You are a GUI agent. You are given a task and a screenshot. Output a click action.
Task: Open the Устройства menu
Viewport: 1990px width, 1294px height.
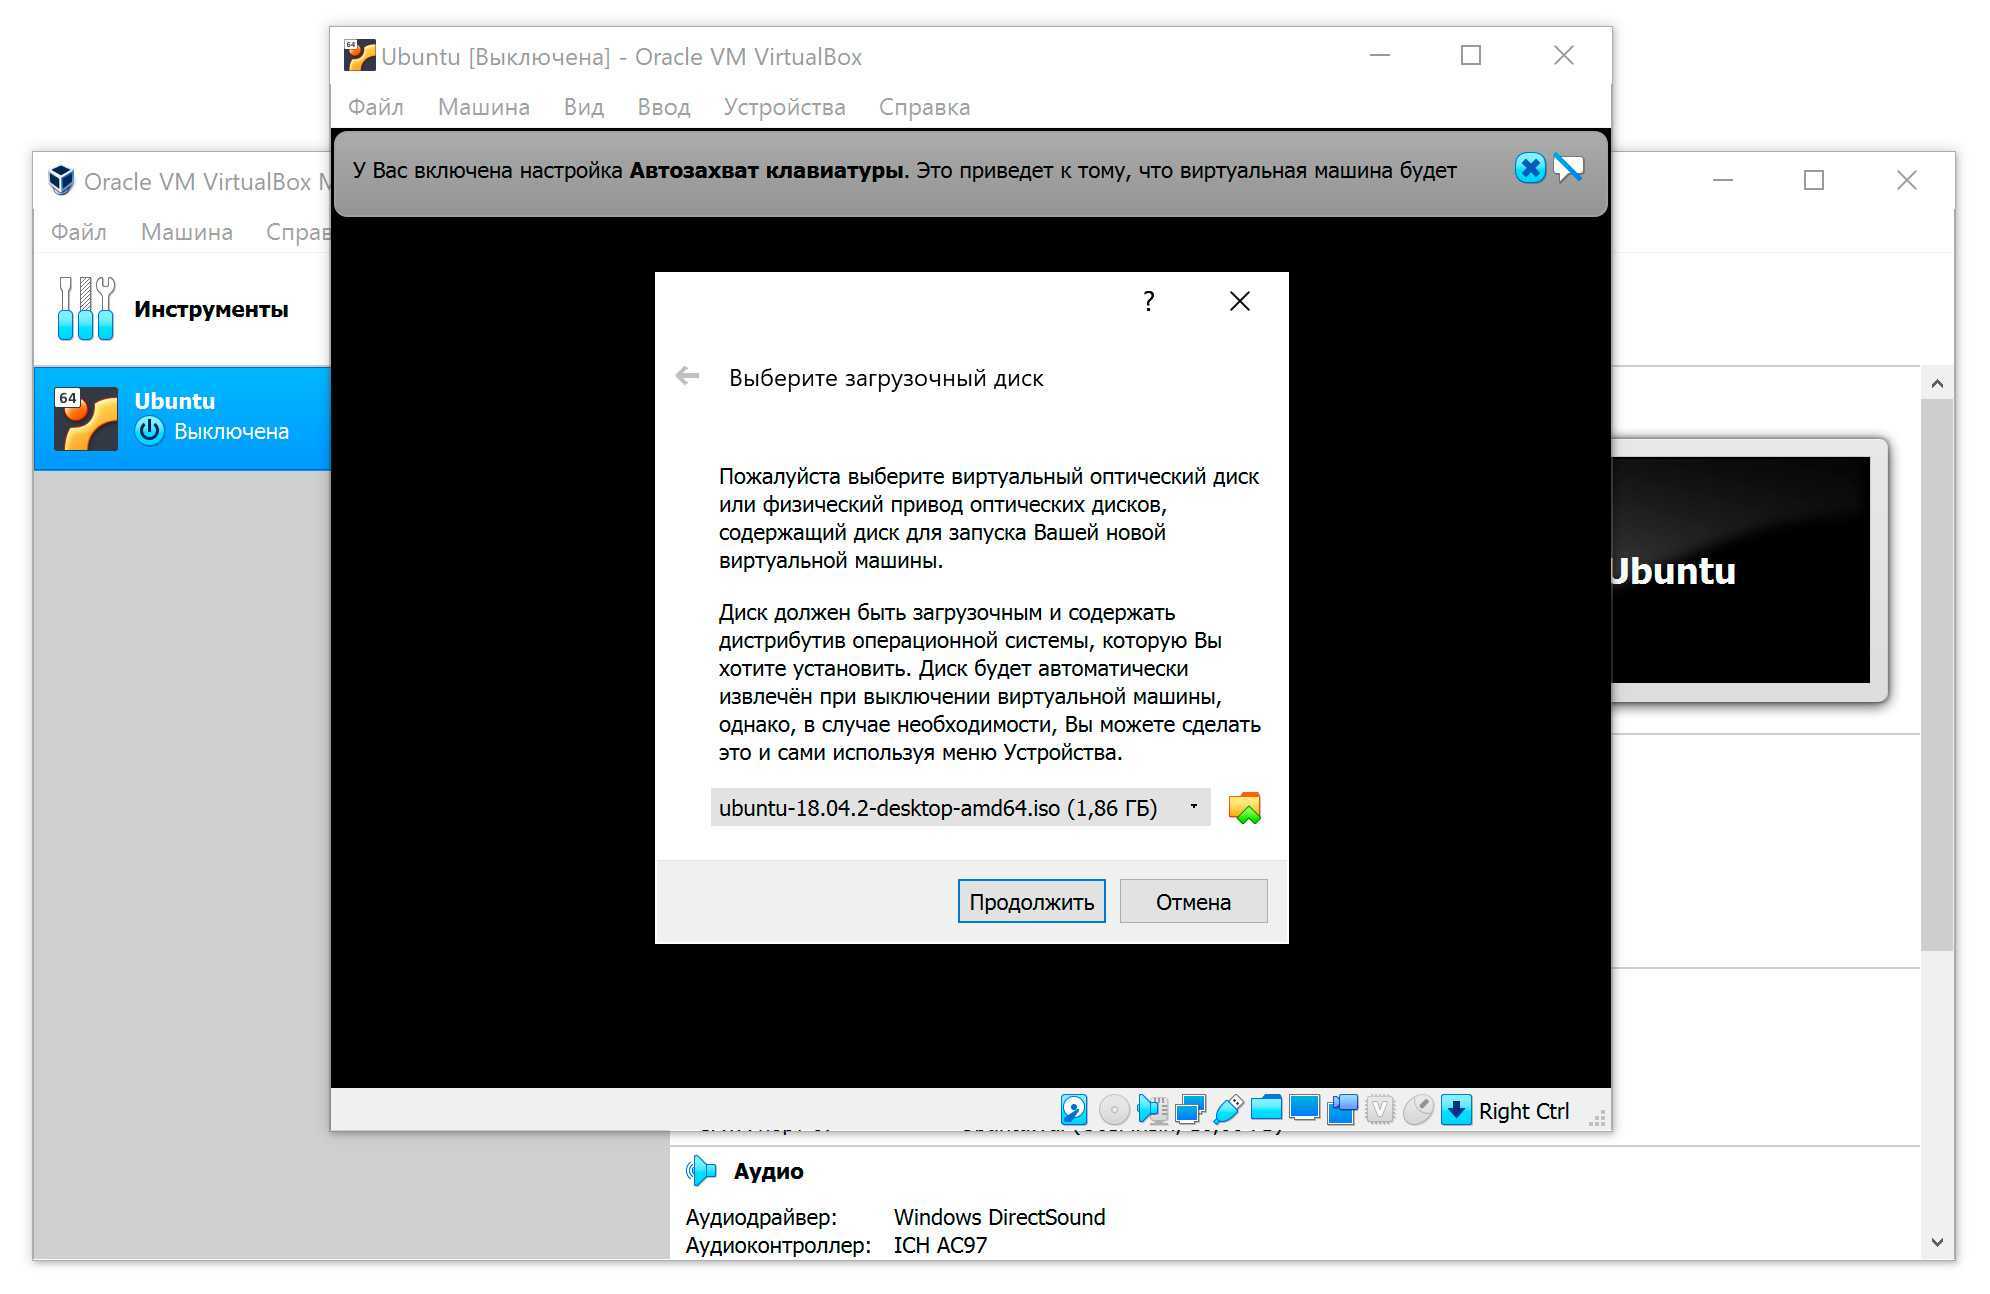coord(785,107)
